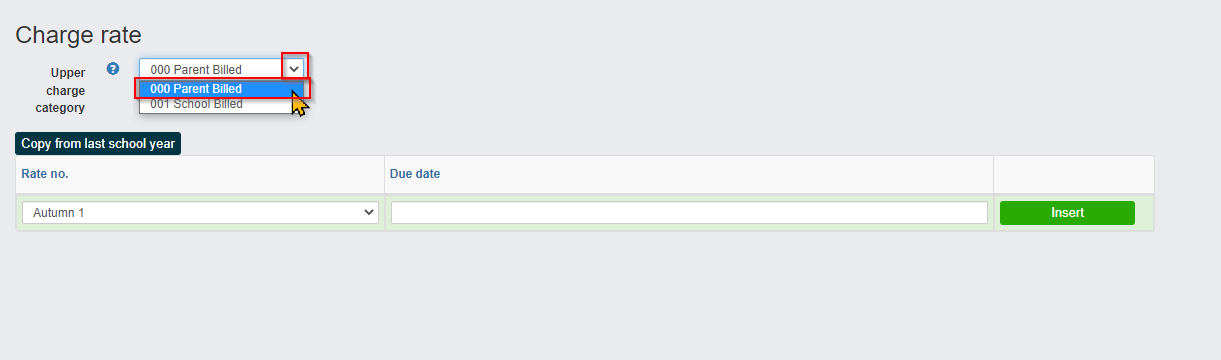Click the blue question mark help icon
The width and height of the screenshot is (1221, 360).
coord(113,70)
